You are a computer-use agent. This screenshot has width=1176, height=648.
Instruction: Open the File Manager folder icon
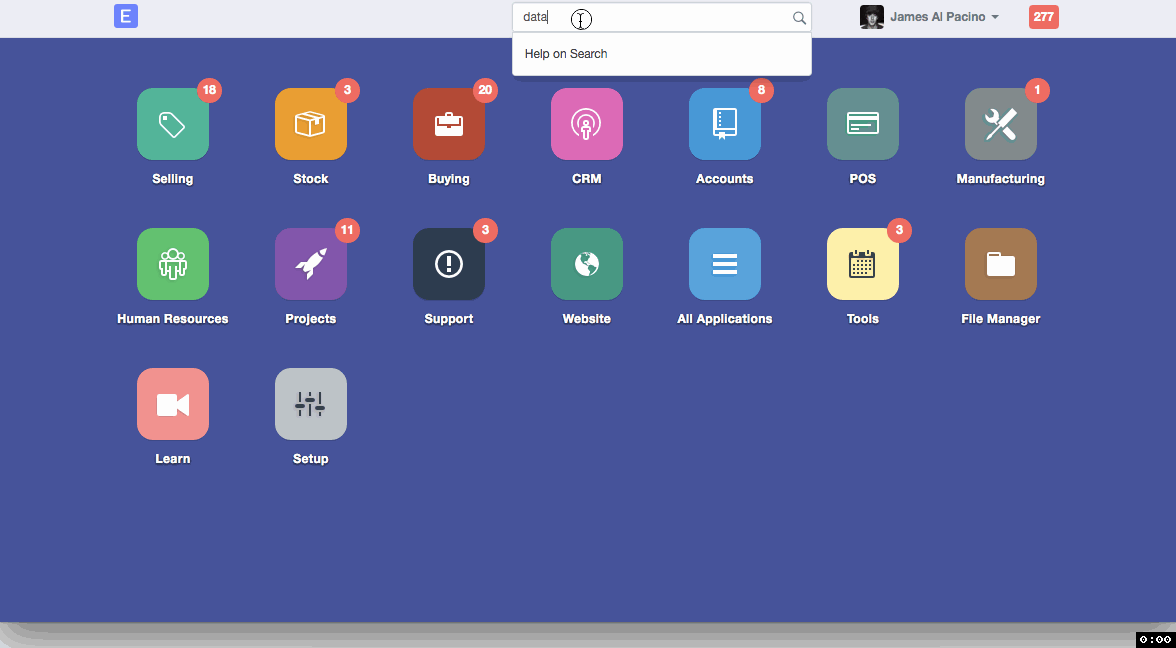coord(1001,264)
